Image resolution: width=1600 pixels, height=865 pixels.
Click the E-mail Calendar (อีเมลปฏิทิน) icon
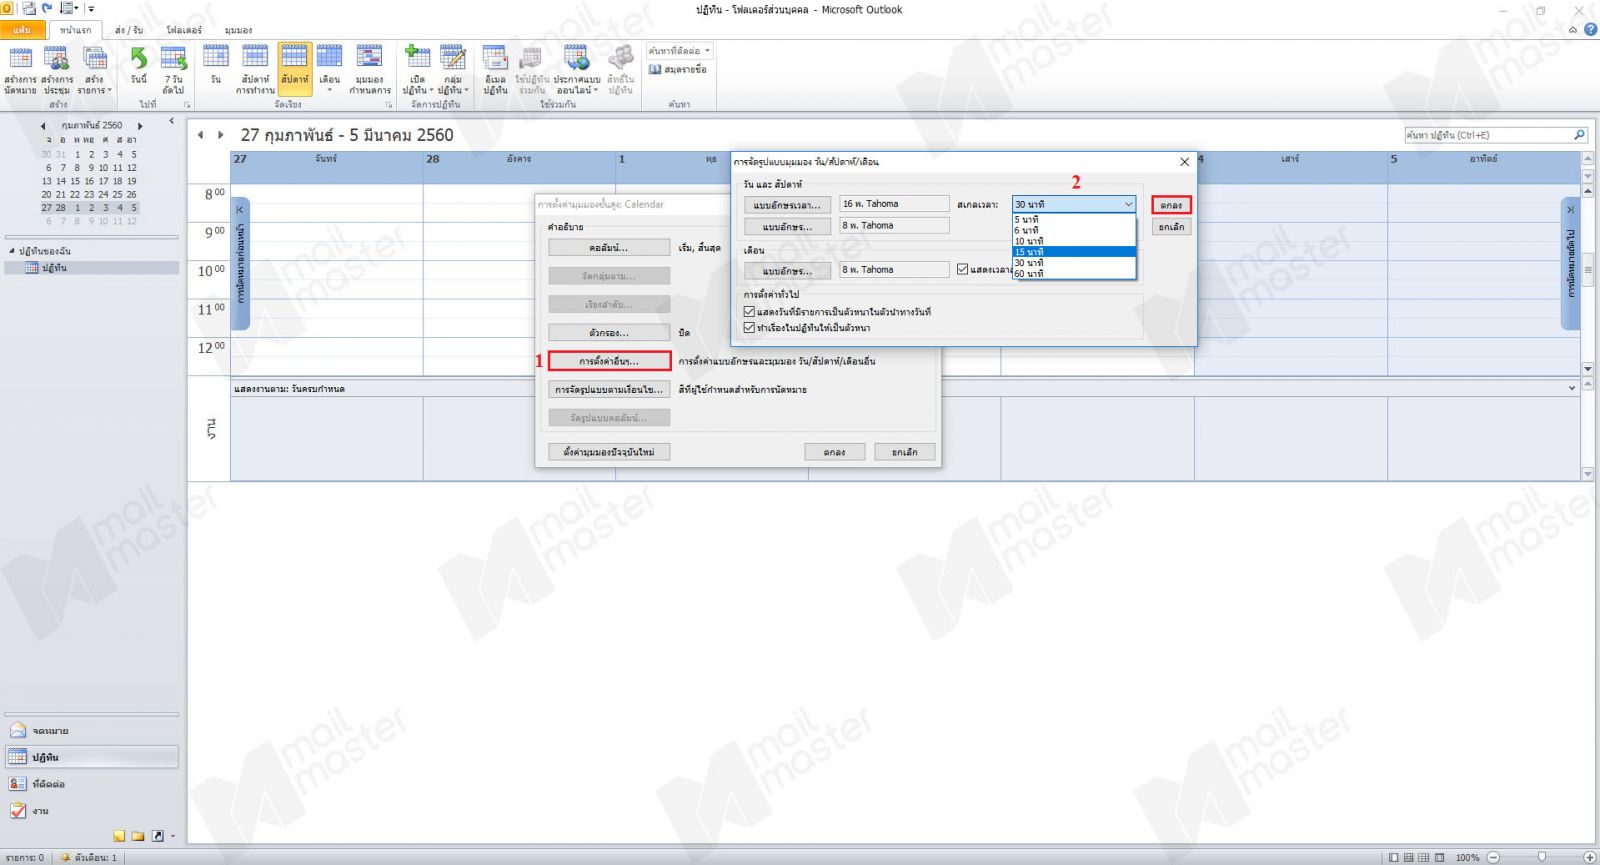pos(495,70)
